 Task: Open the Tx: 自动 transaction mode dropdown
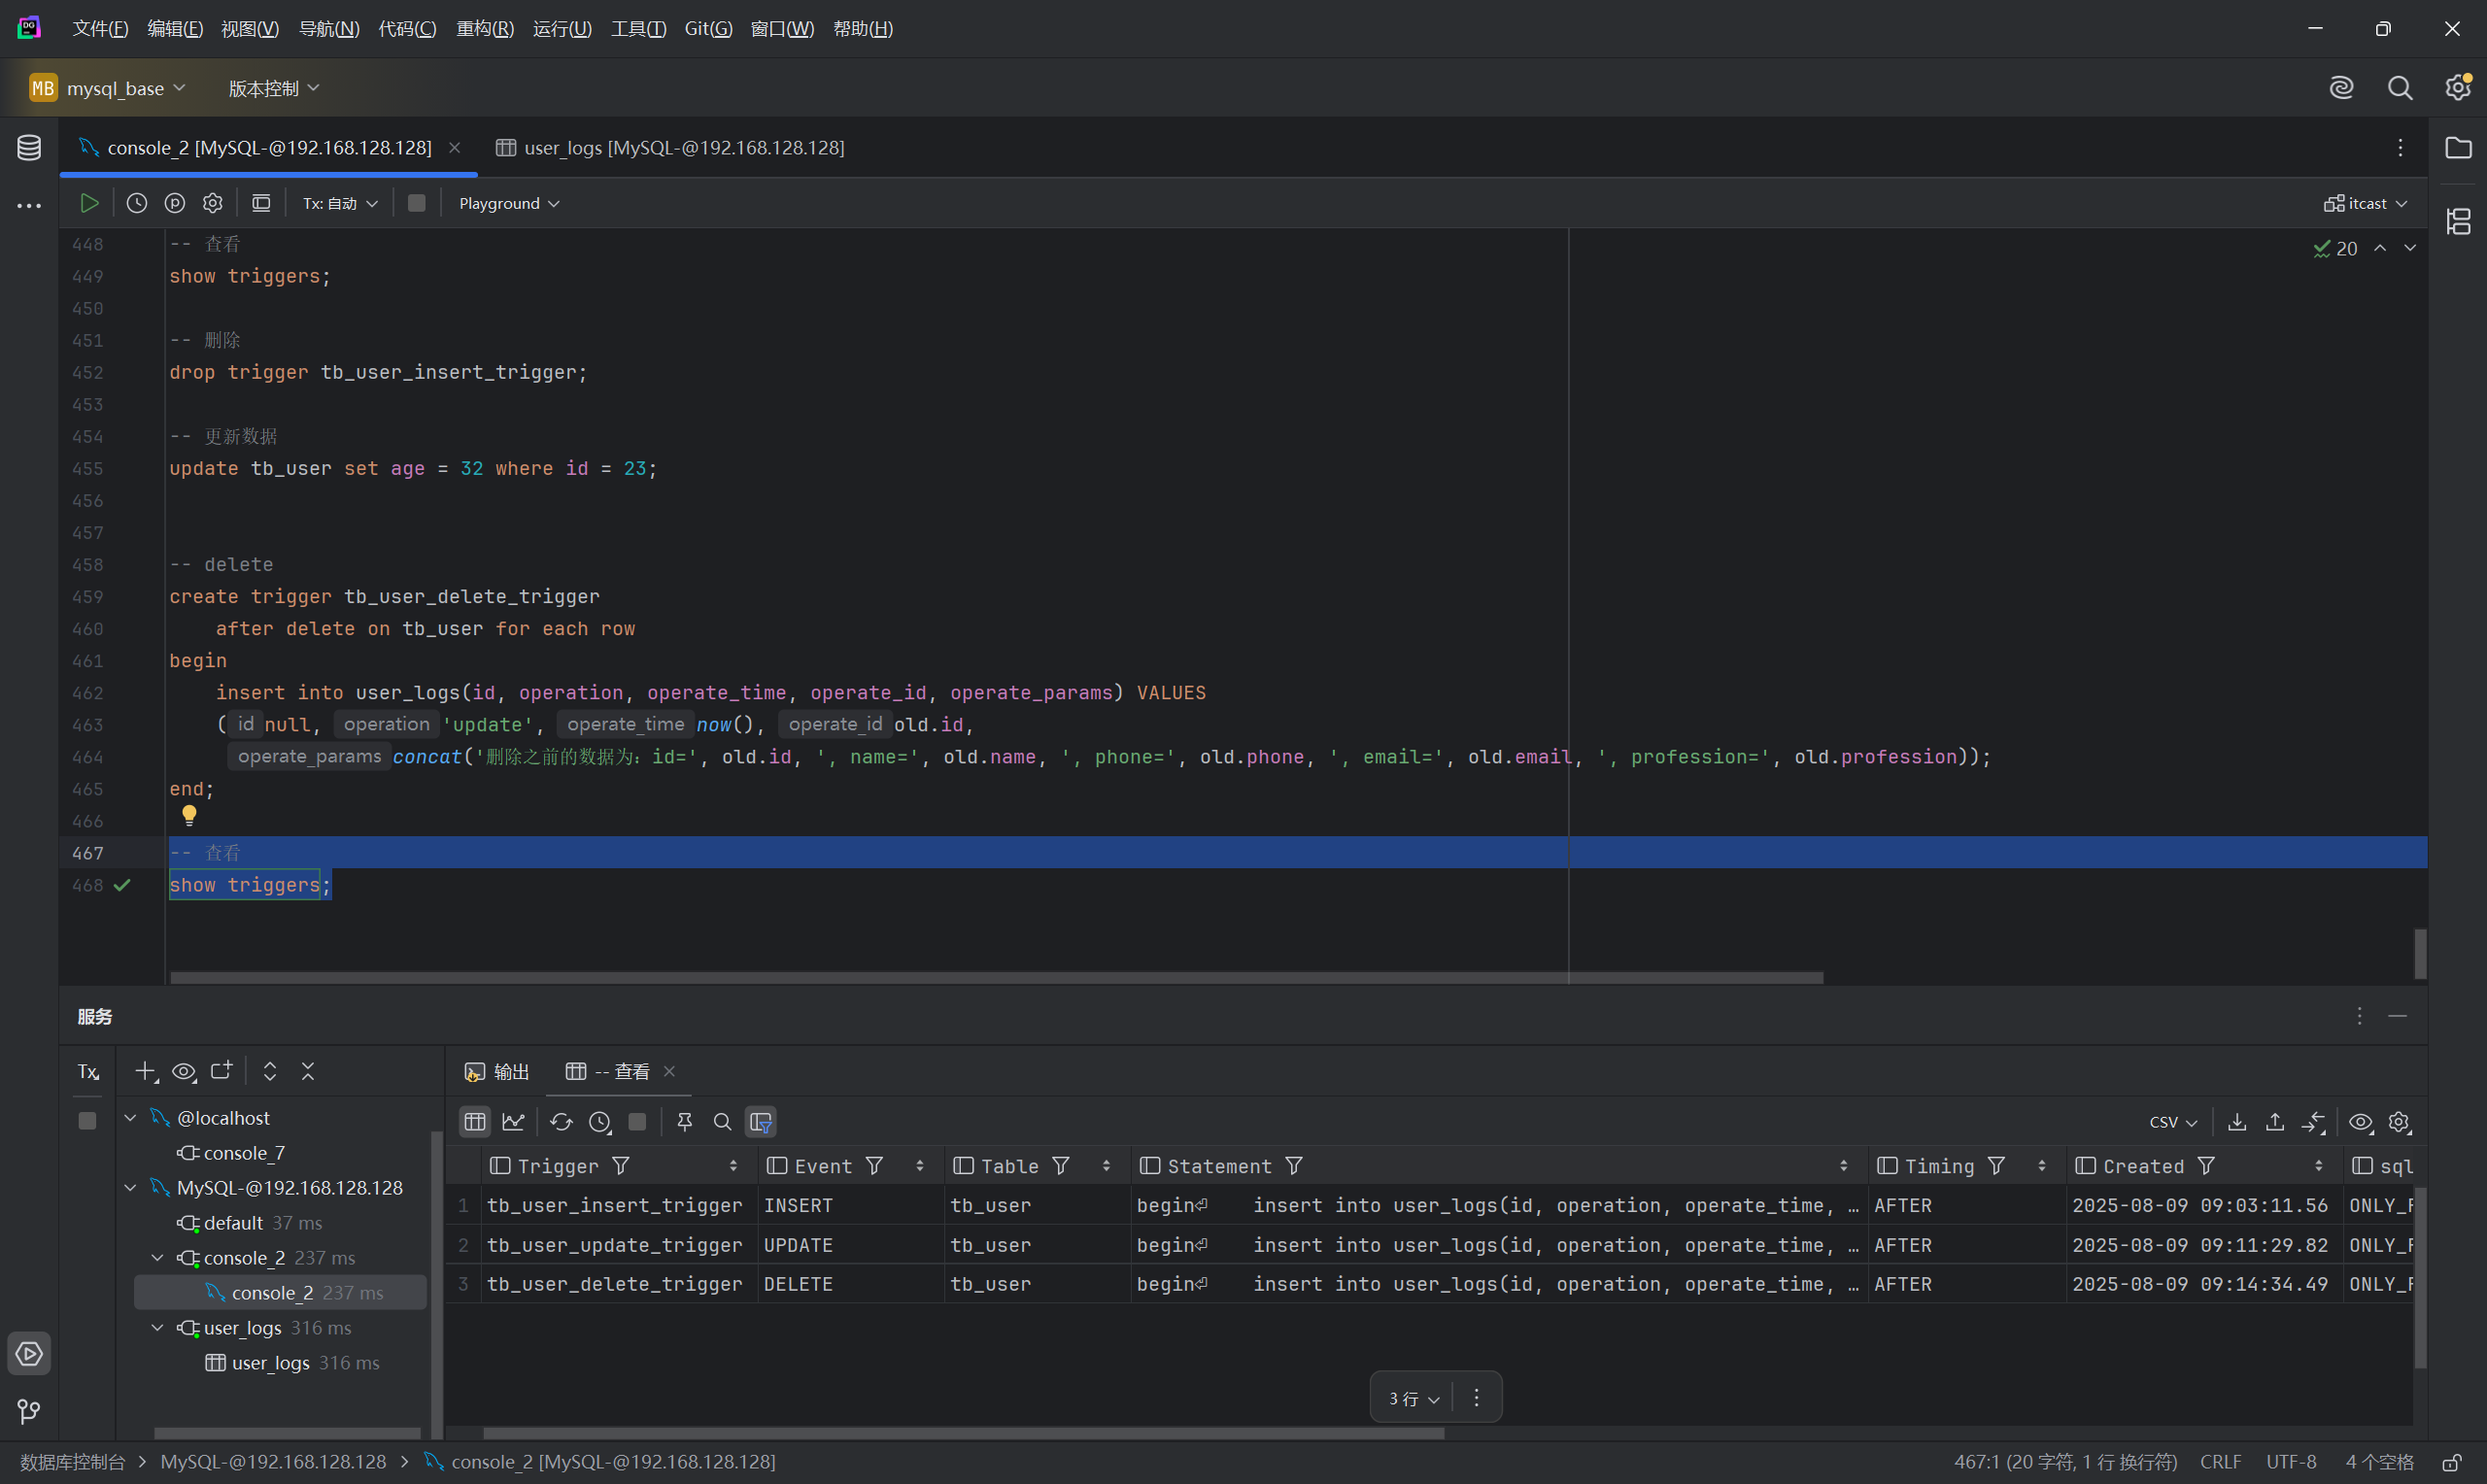[x=340, y=203]
